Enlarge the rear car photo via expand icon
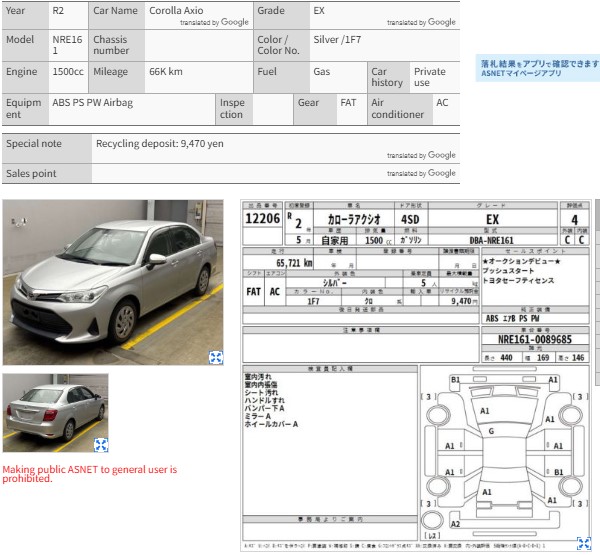 [101, 445]
